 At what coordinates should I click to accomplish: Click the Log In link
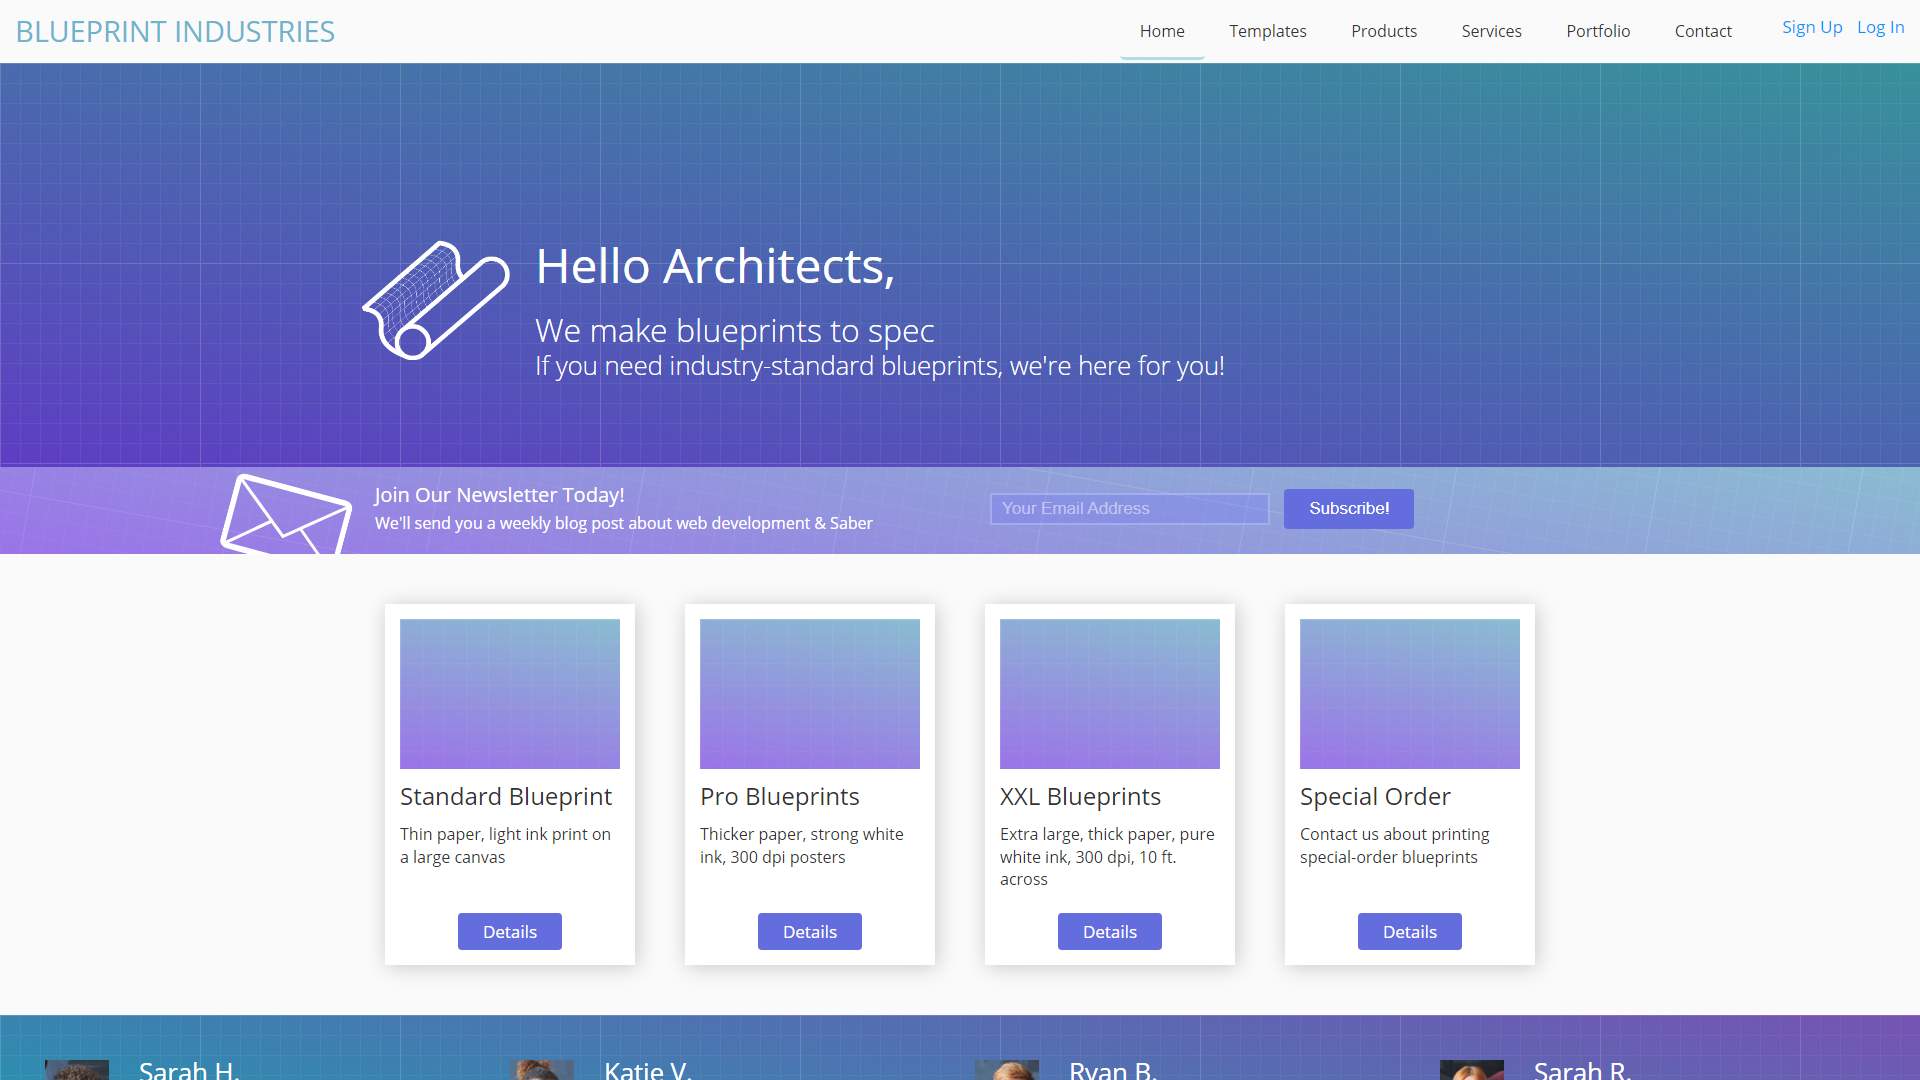(1880, 28)
